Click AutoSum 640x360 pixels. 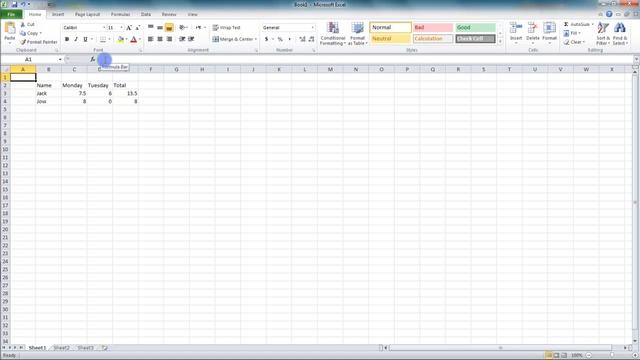pos(578,24)
